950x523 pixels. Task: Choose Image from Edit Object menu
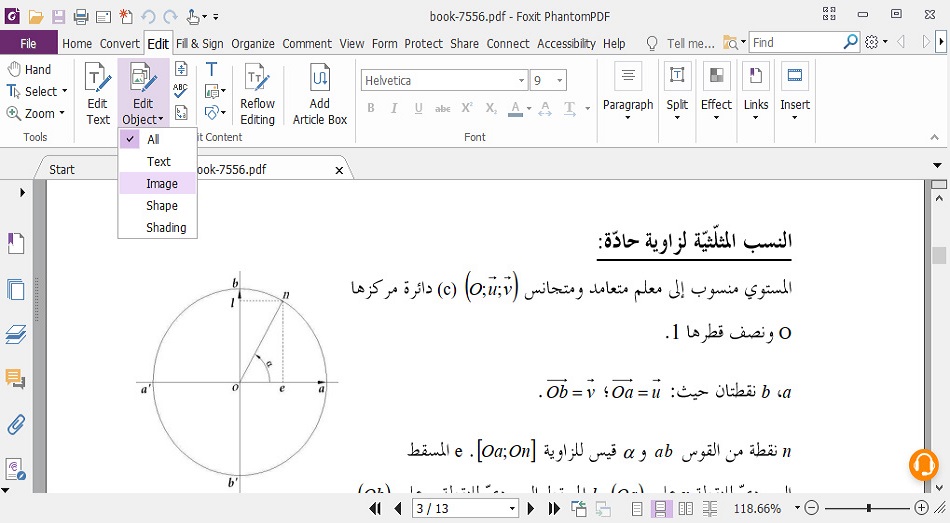pyautogui.click(x=162, y=183)
